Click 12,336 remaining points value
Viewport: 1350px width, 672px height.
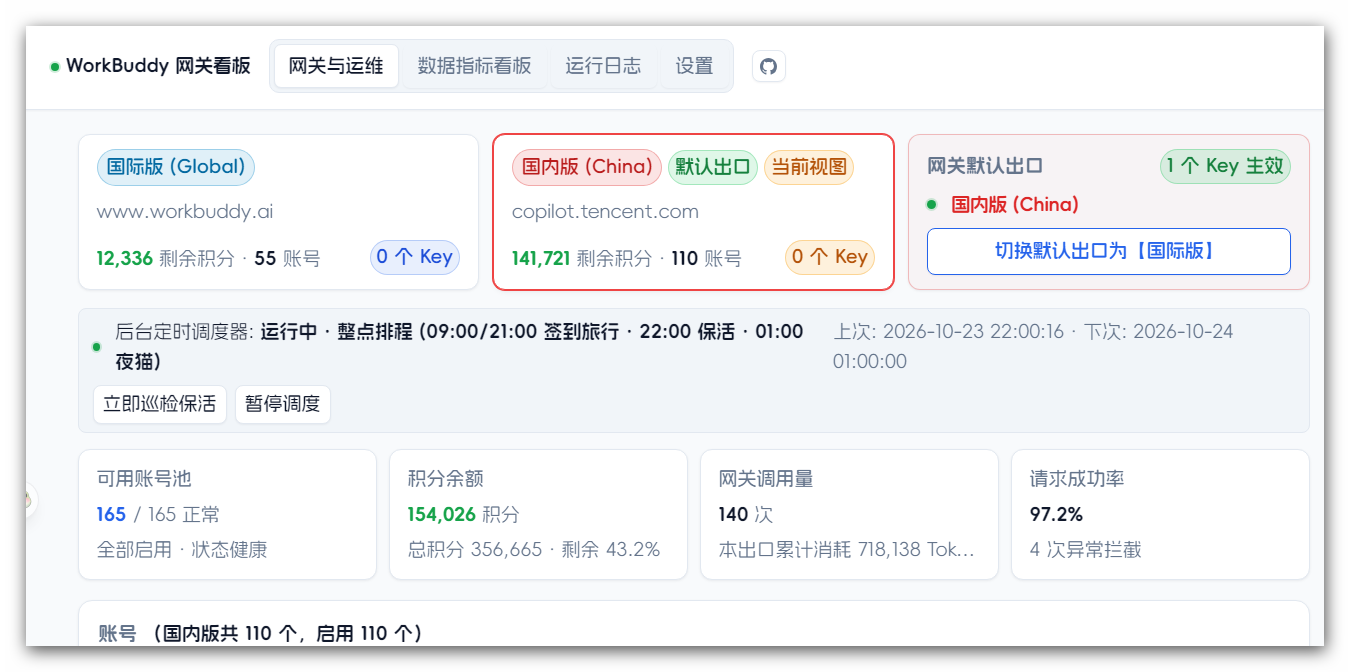click(124, 258)
